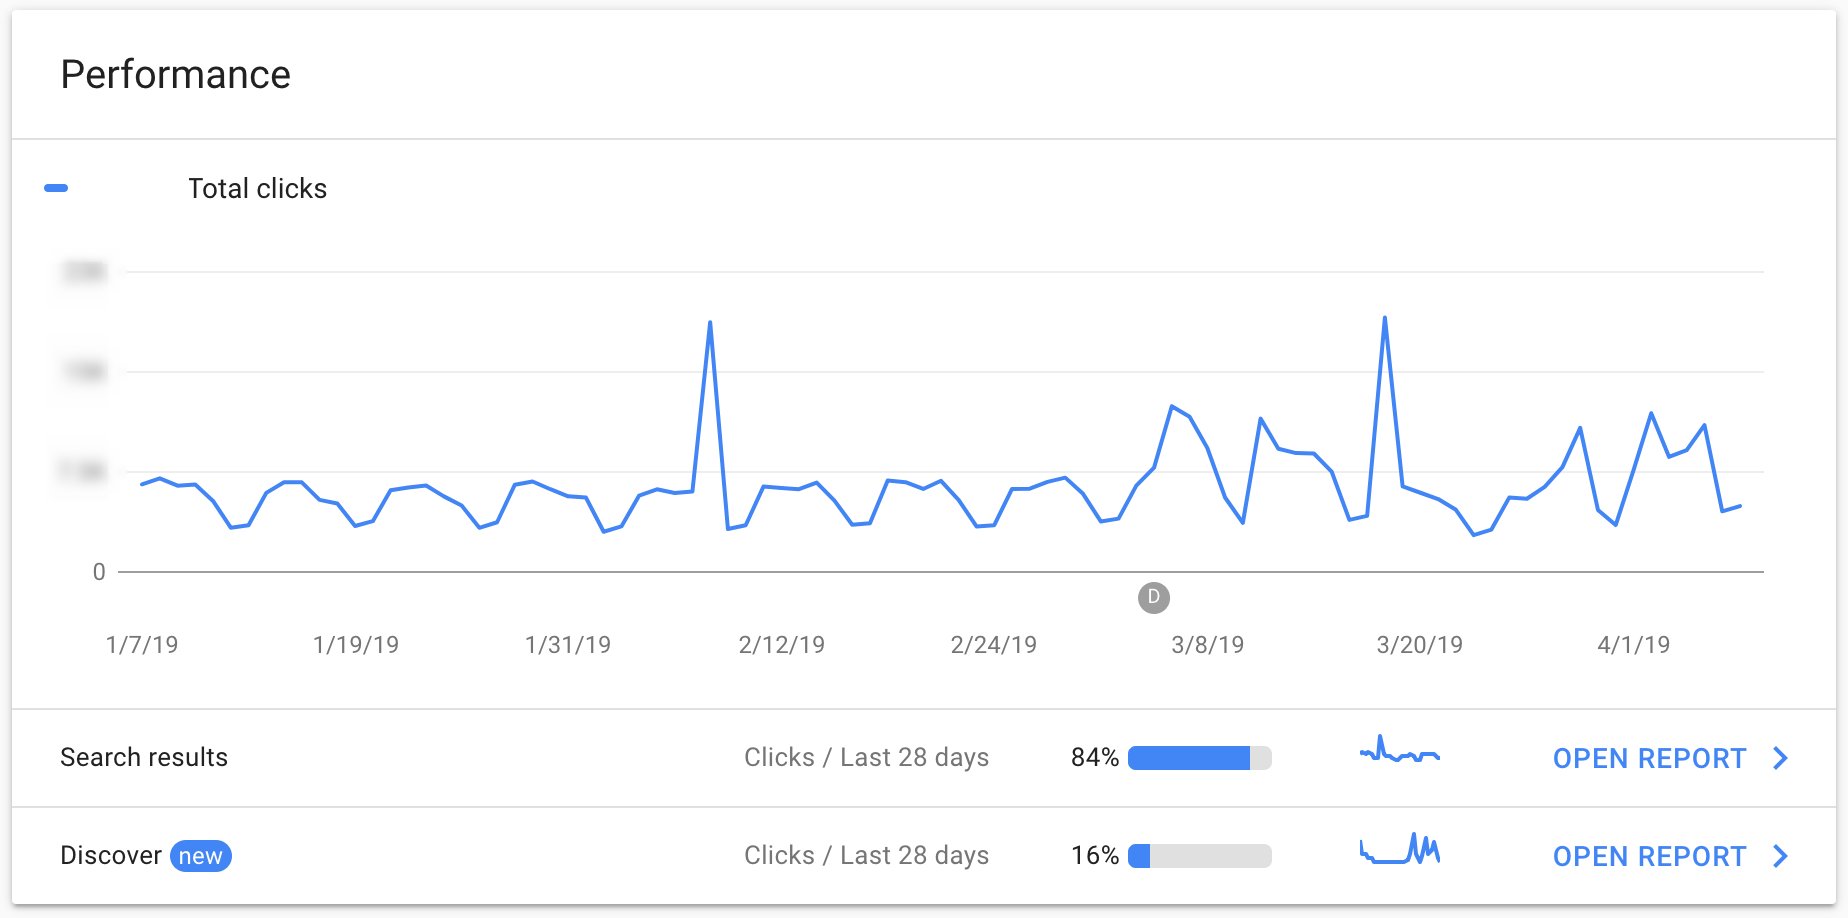
Task: Click the 84% percentage value
Action: click(1094, 757)
